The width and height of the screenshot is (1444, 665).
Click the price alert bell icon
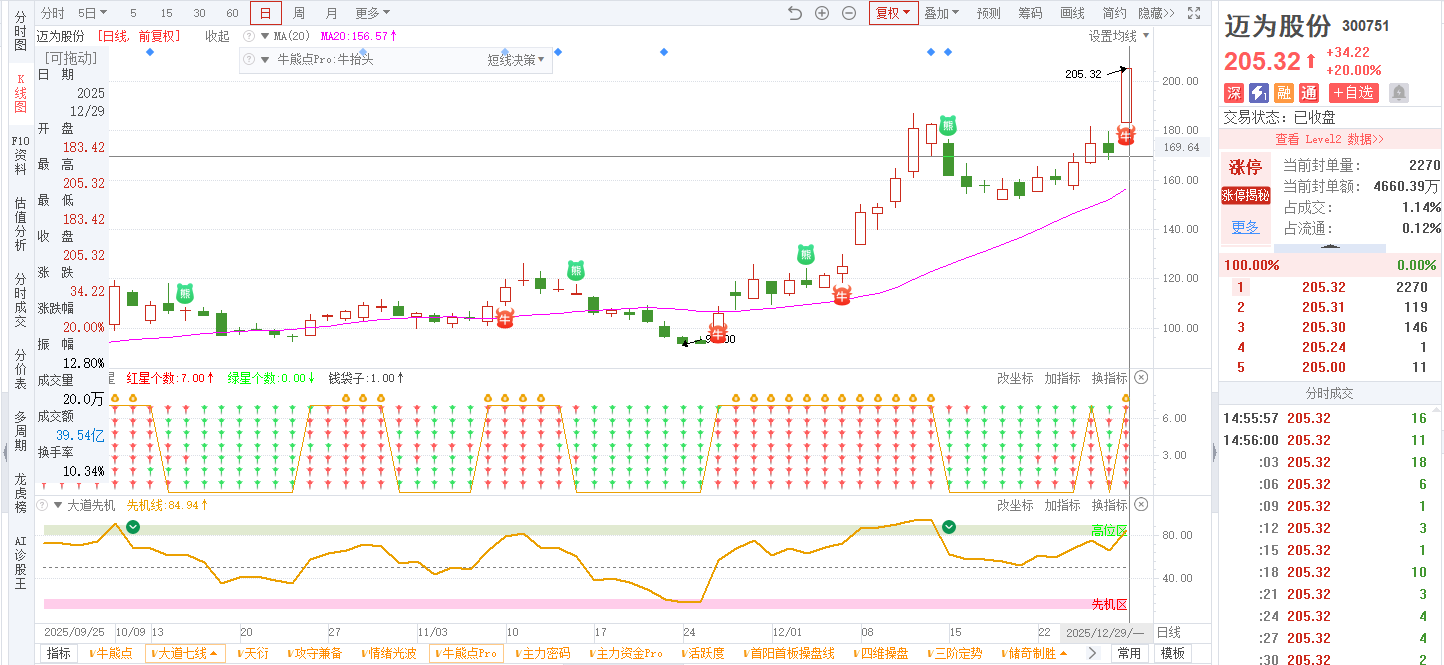point(1399,93)
